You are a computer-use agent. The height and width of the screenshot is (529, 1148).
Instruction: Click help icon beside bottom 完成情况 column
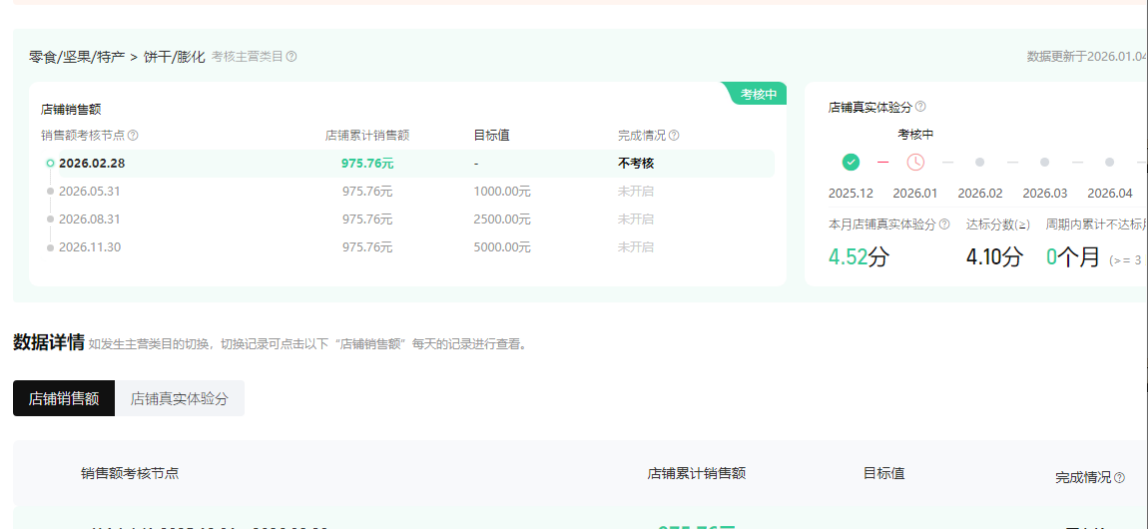[x=1119, y=478]
